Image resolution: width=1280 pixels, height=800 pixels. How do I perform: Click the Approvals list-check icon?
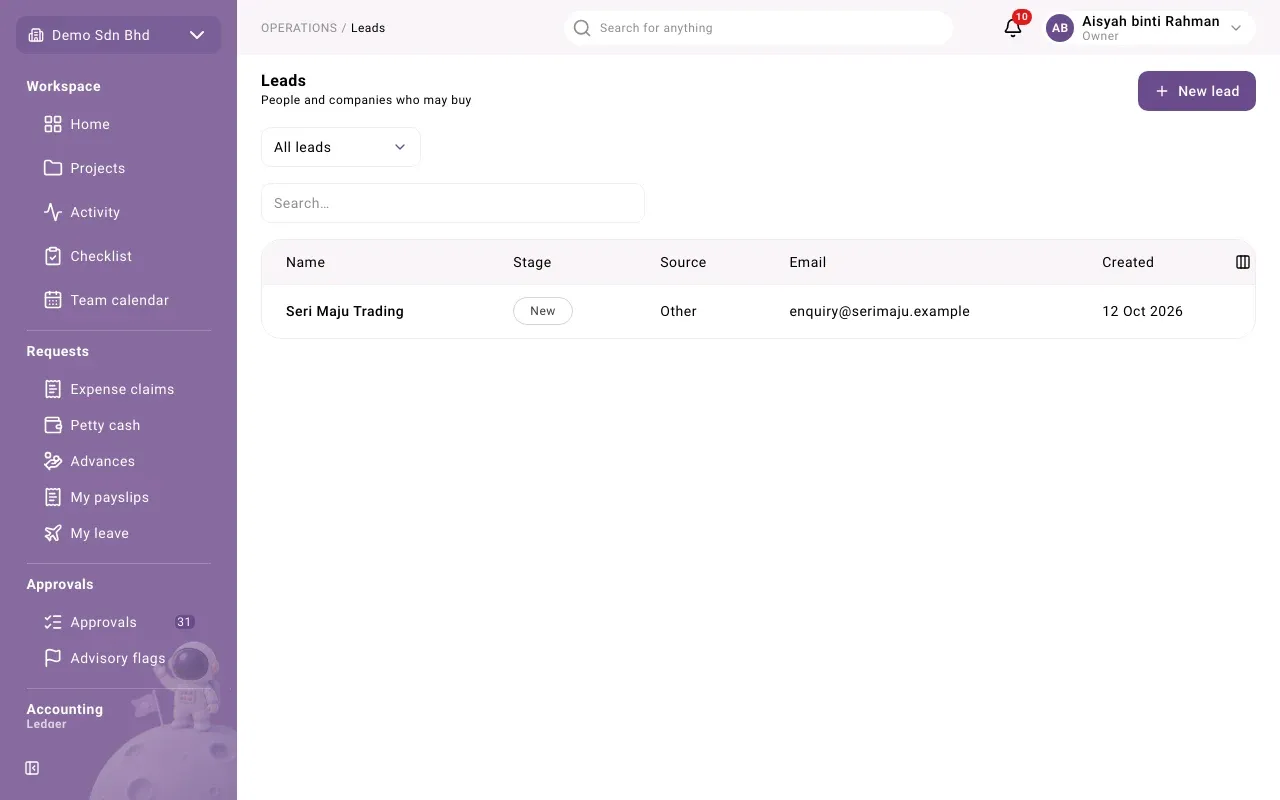pyautogui.click(x=53, y=622)
